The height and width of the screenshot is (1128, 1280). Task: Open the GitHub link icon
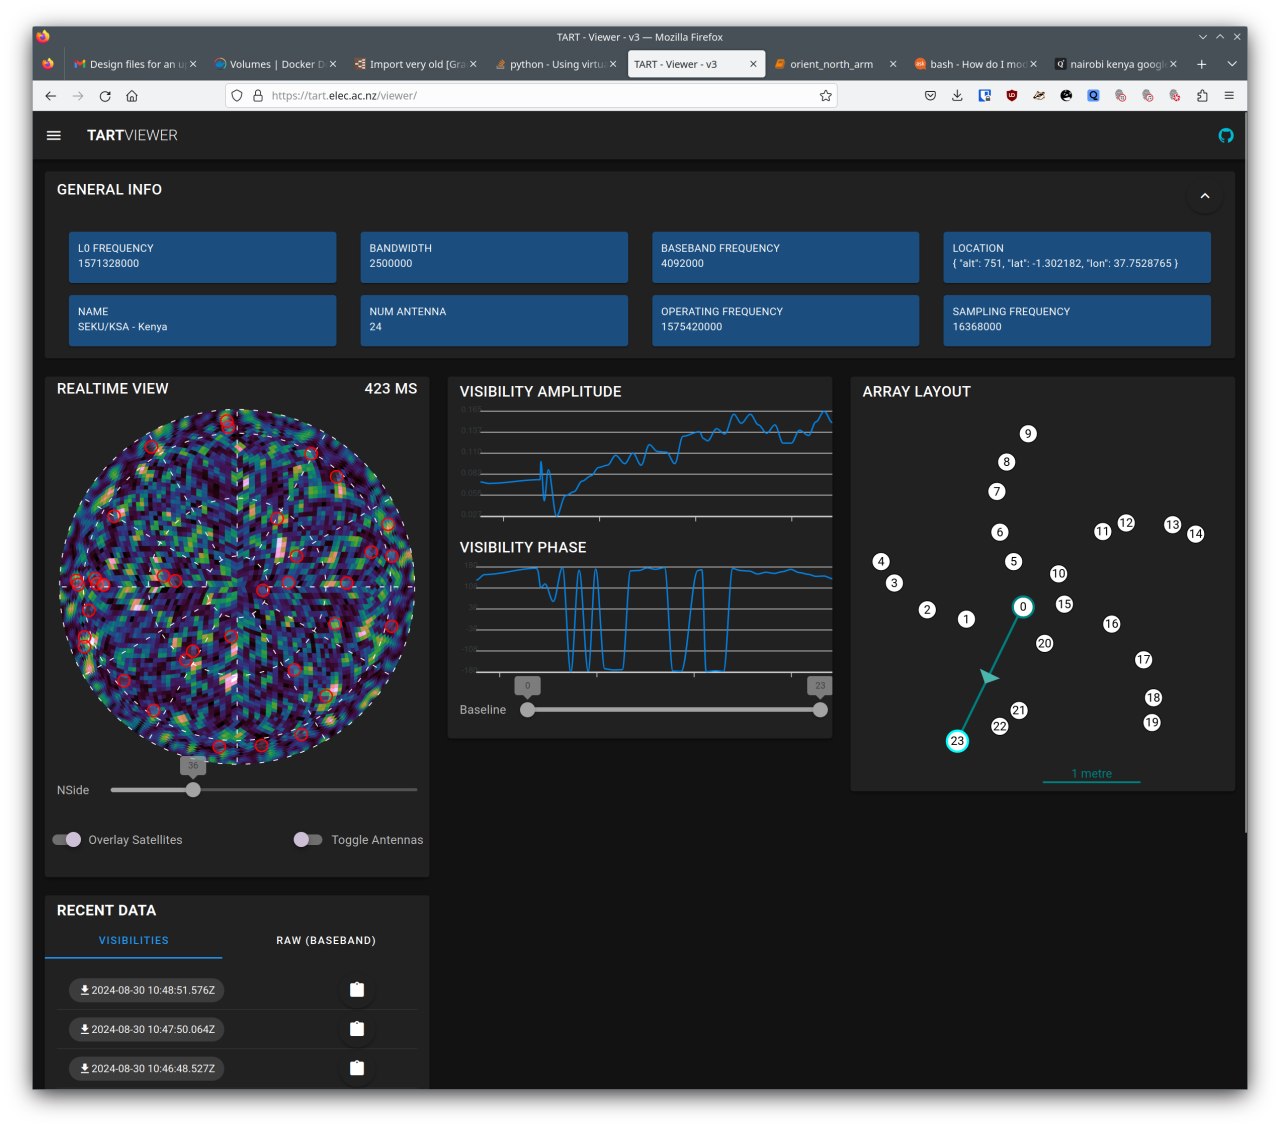(1225, 136)
